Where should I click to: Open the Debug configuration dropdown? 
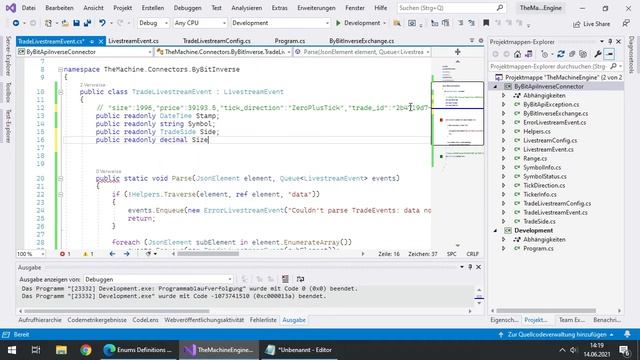click(x=153, y=23)
